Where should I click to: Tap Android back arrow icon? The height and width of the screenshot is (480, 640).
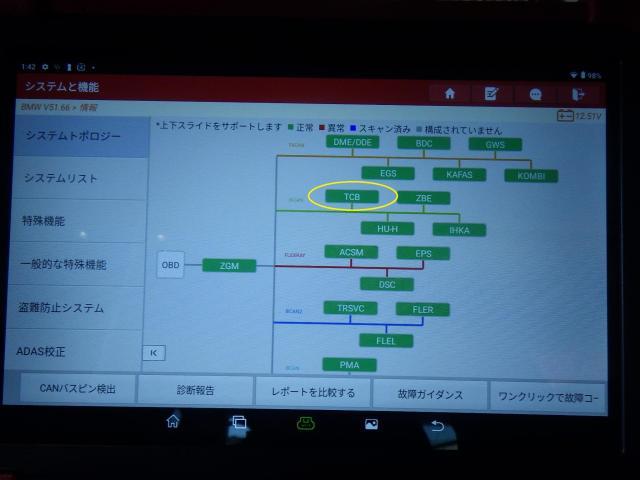pos(437,426)
